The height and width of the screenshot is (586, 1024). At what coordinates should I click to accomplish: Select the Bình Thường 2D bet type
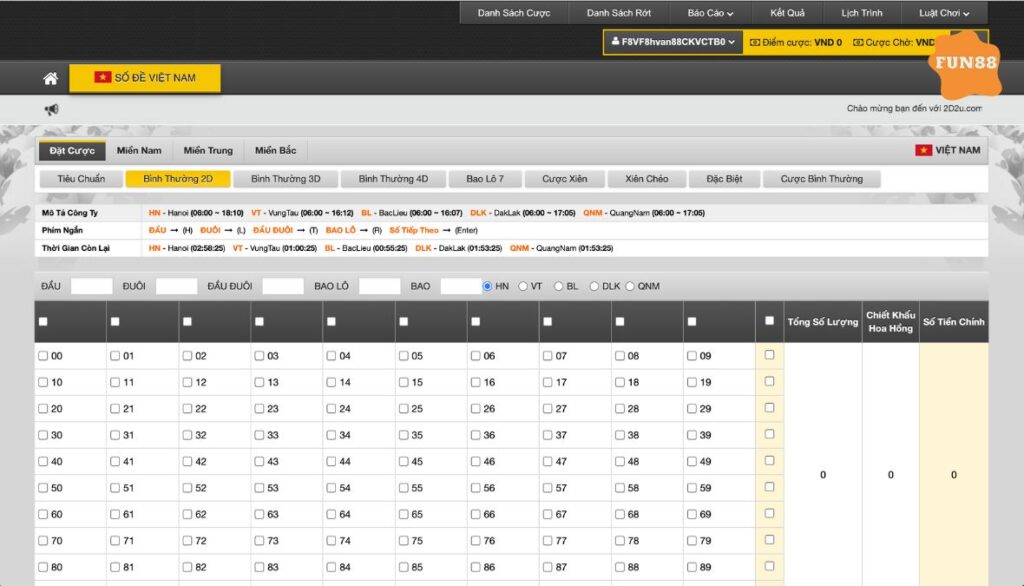tap(178, 179)
